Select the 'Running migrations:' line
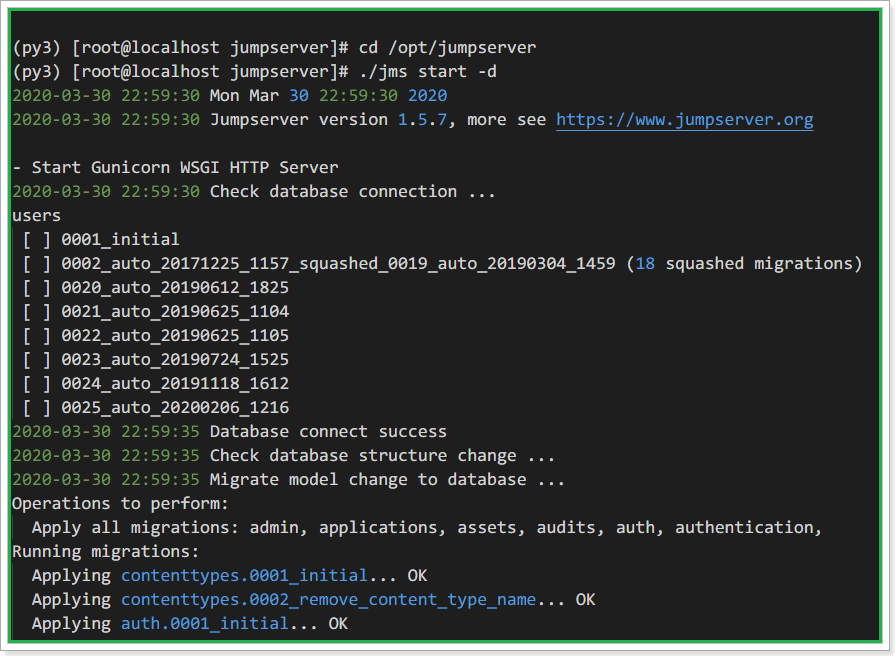 pyautogui.click(x=106, y=551)
